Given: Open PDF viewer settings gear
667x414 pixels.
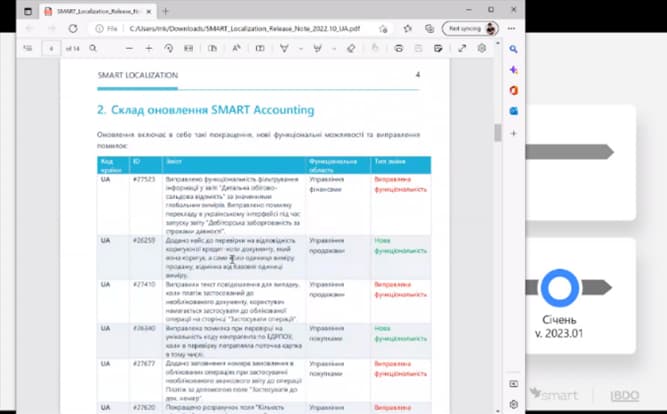Looking at the screenshot, I should tap(482, 49).
